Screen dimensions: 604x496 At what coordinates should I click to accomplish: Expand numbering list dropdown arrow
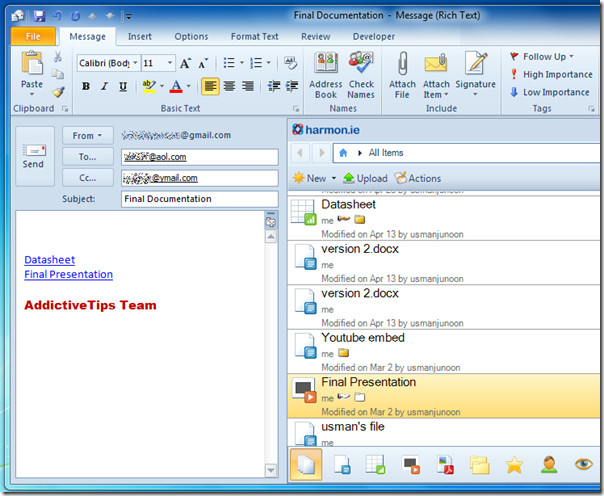point(268,63)
